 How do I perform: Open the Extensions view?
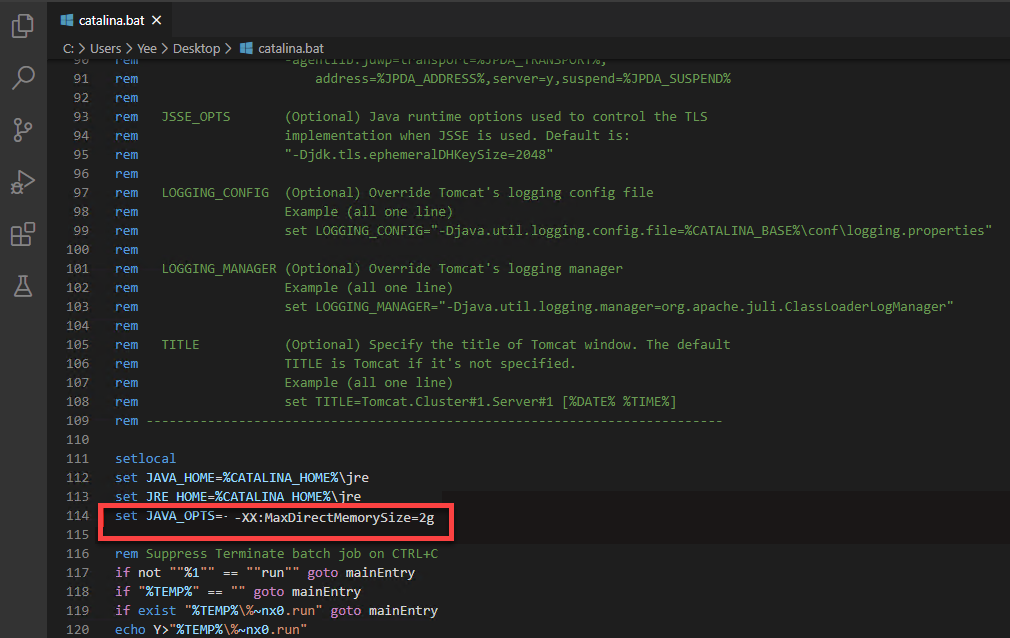click(23, 235)
